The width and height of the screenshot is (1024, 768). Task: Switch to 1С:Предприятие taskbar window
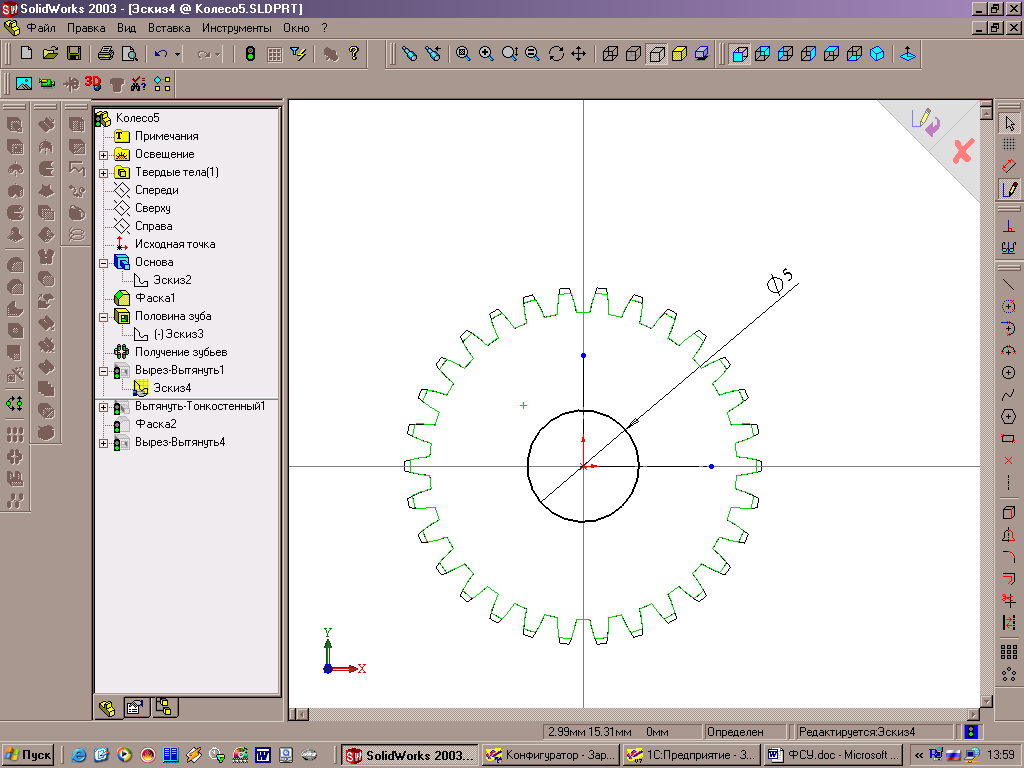point(691,756)
